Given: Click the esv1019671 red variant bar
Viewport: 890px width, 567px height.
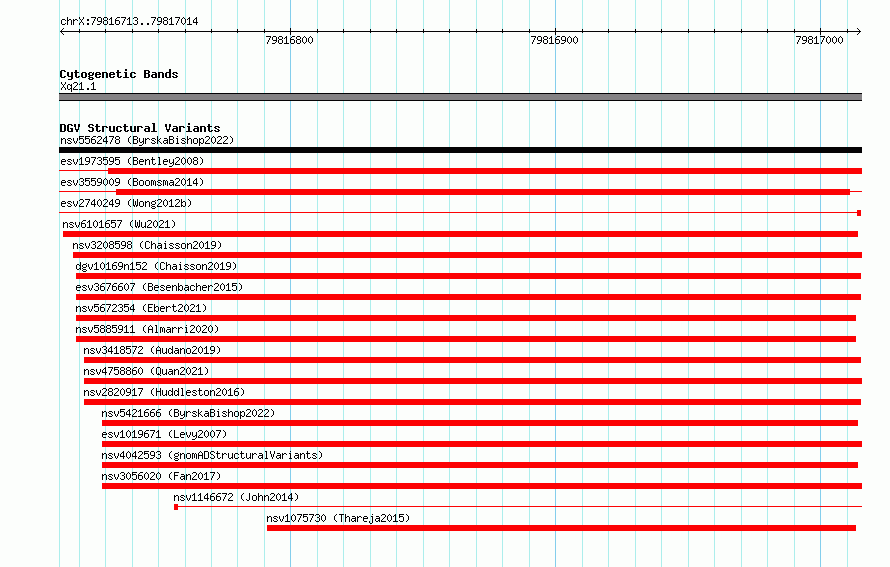Looking at the screenshot, I should point(482,444).
